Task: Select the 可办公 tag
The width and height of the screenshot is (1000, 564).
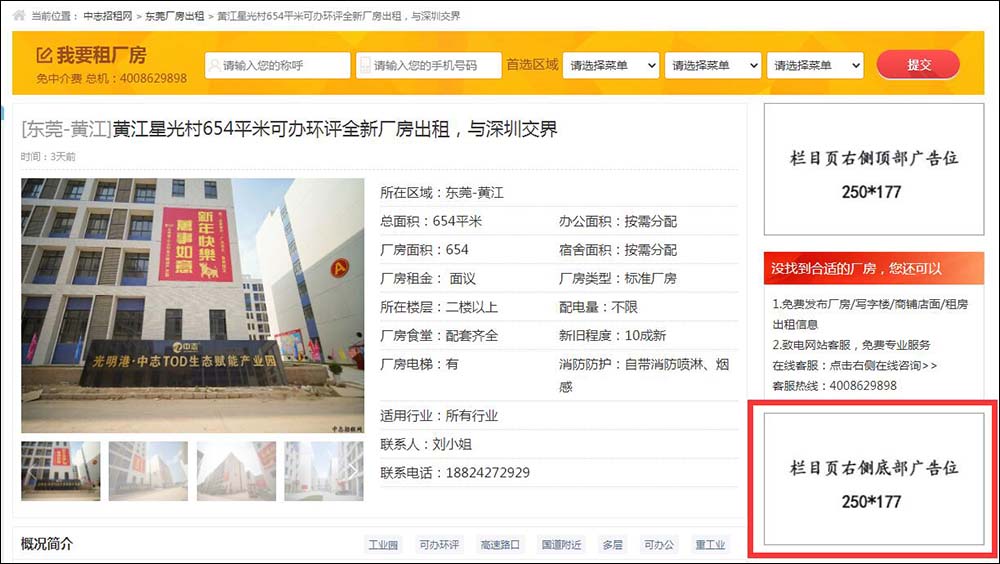Action: [659, 544]
